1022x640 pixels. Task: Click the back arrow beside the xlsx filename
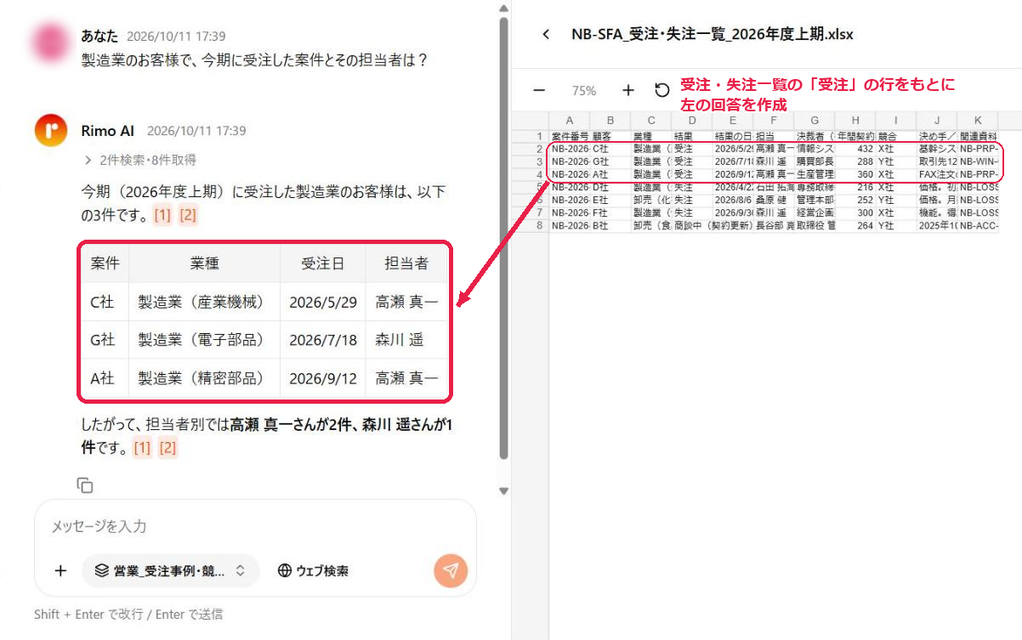click(x=546, y=35)
